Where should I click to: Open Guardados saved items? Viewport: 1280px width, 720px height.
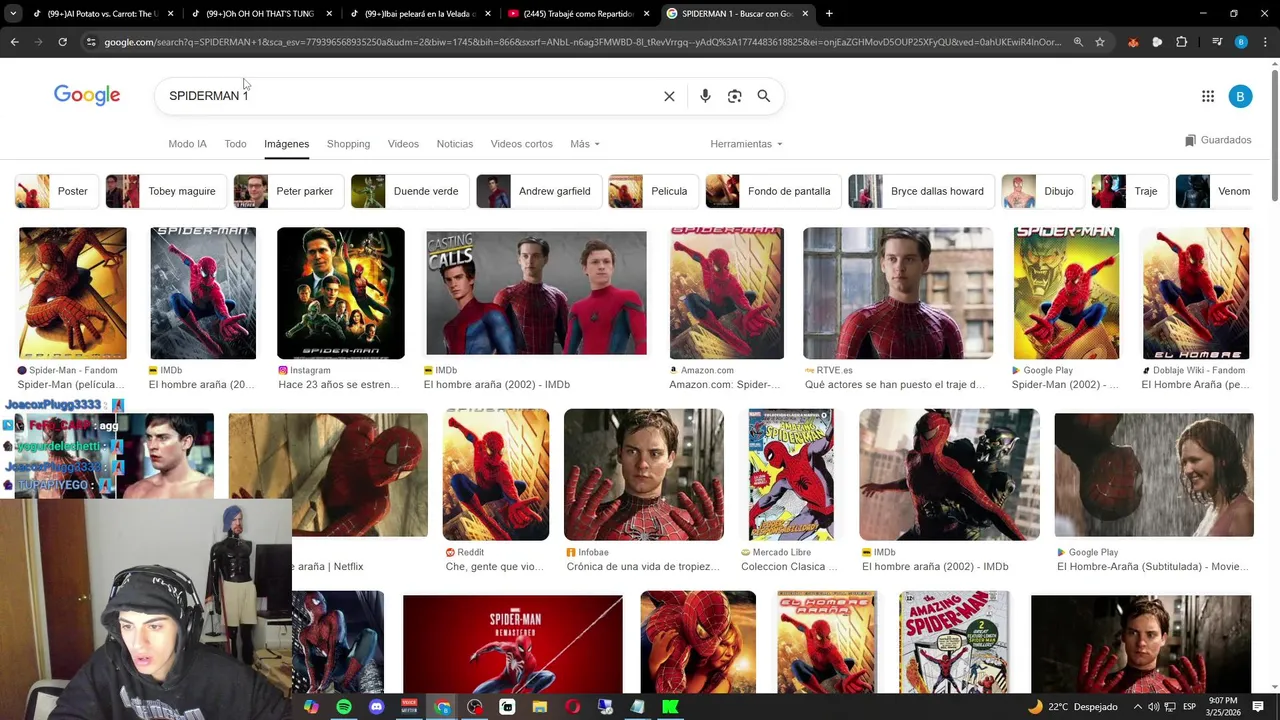(1218, 140)
